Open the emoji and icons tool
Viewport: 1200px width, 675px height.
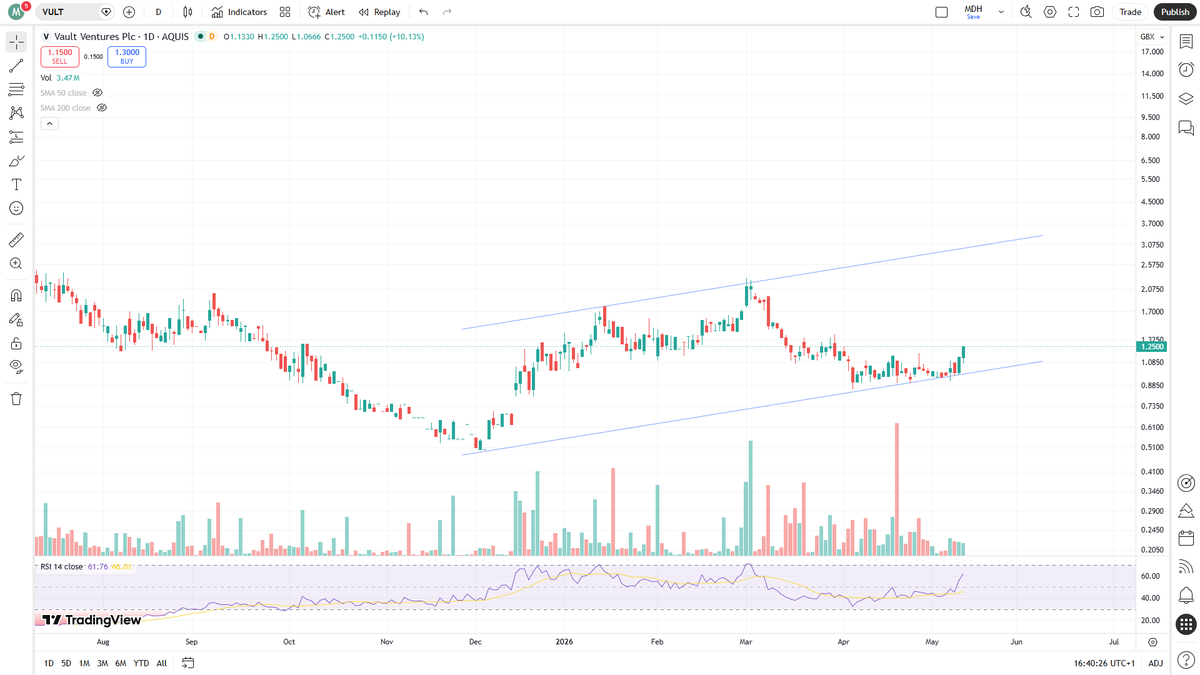(x=16, y=208)
